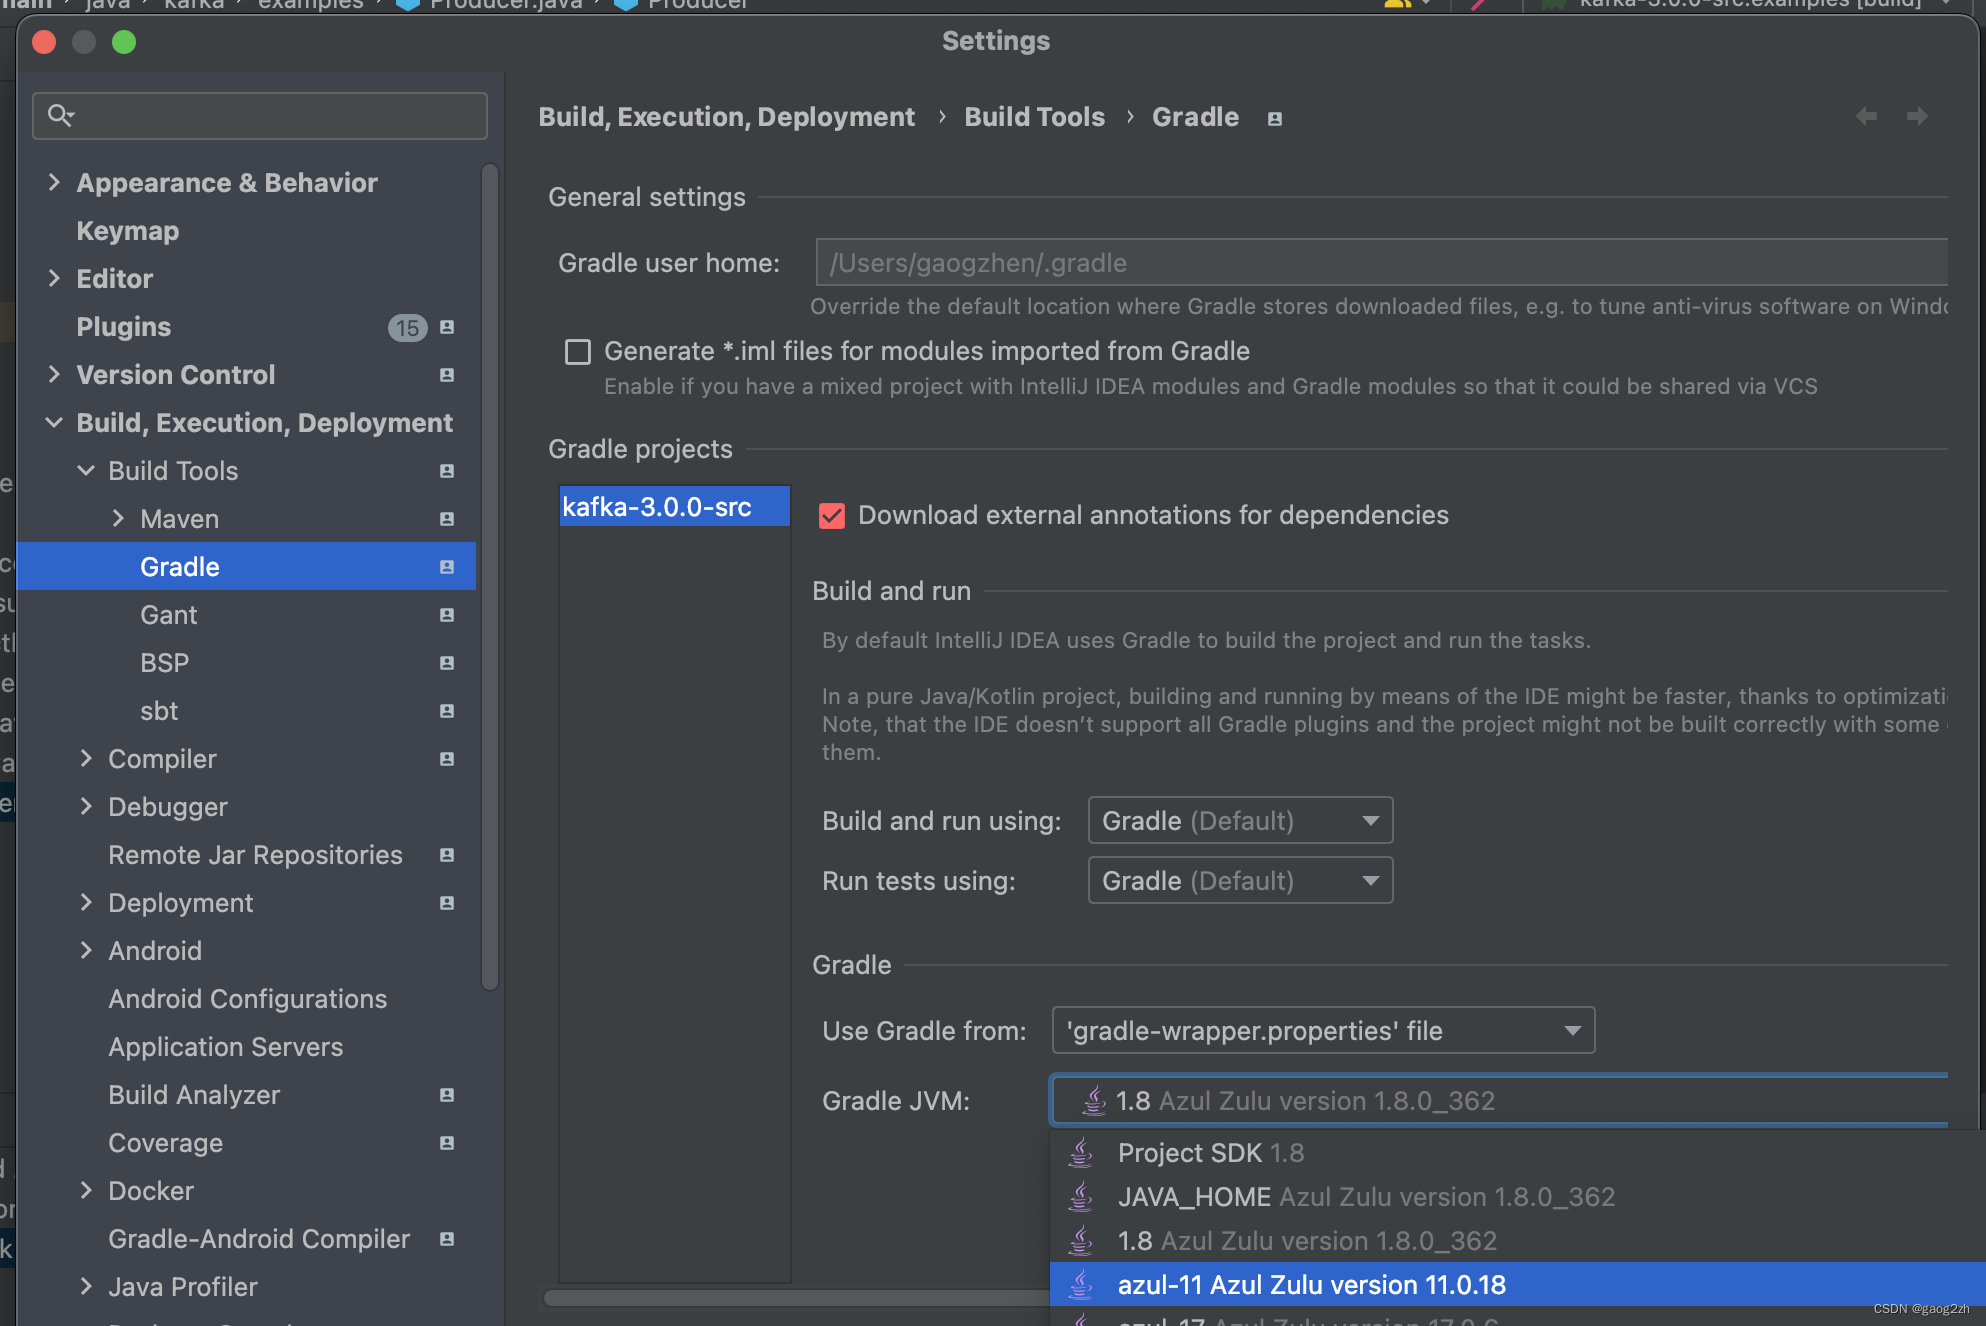Open the Run tests using dropdown
Screen dimensions: 1986x1326
[x=1240, y=881]
